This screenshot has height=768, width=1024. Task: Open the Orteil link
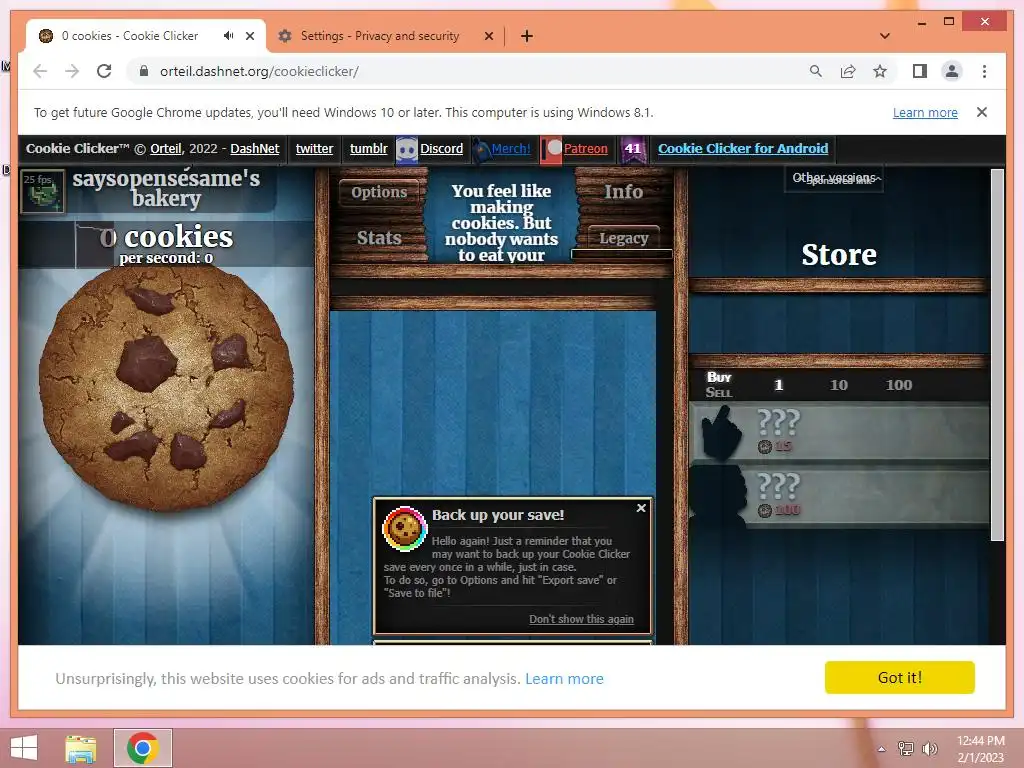(x=166, y=148)
